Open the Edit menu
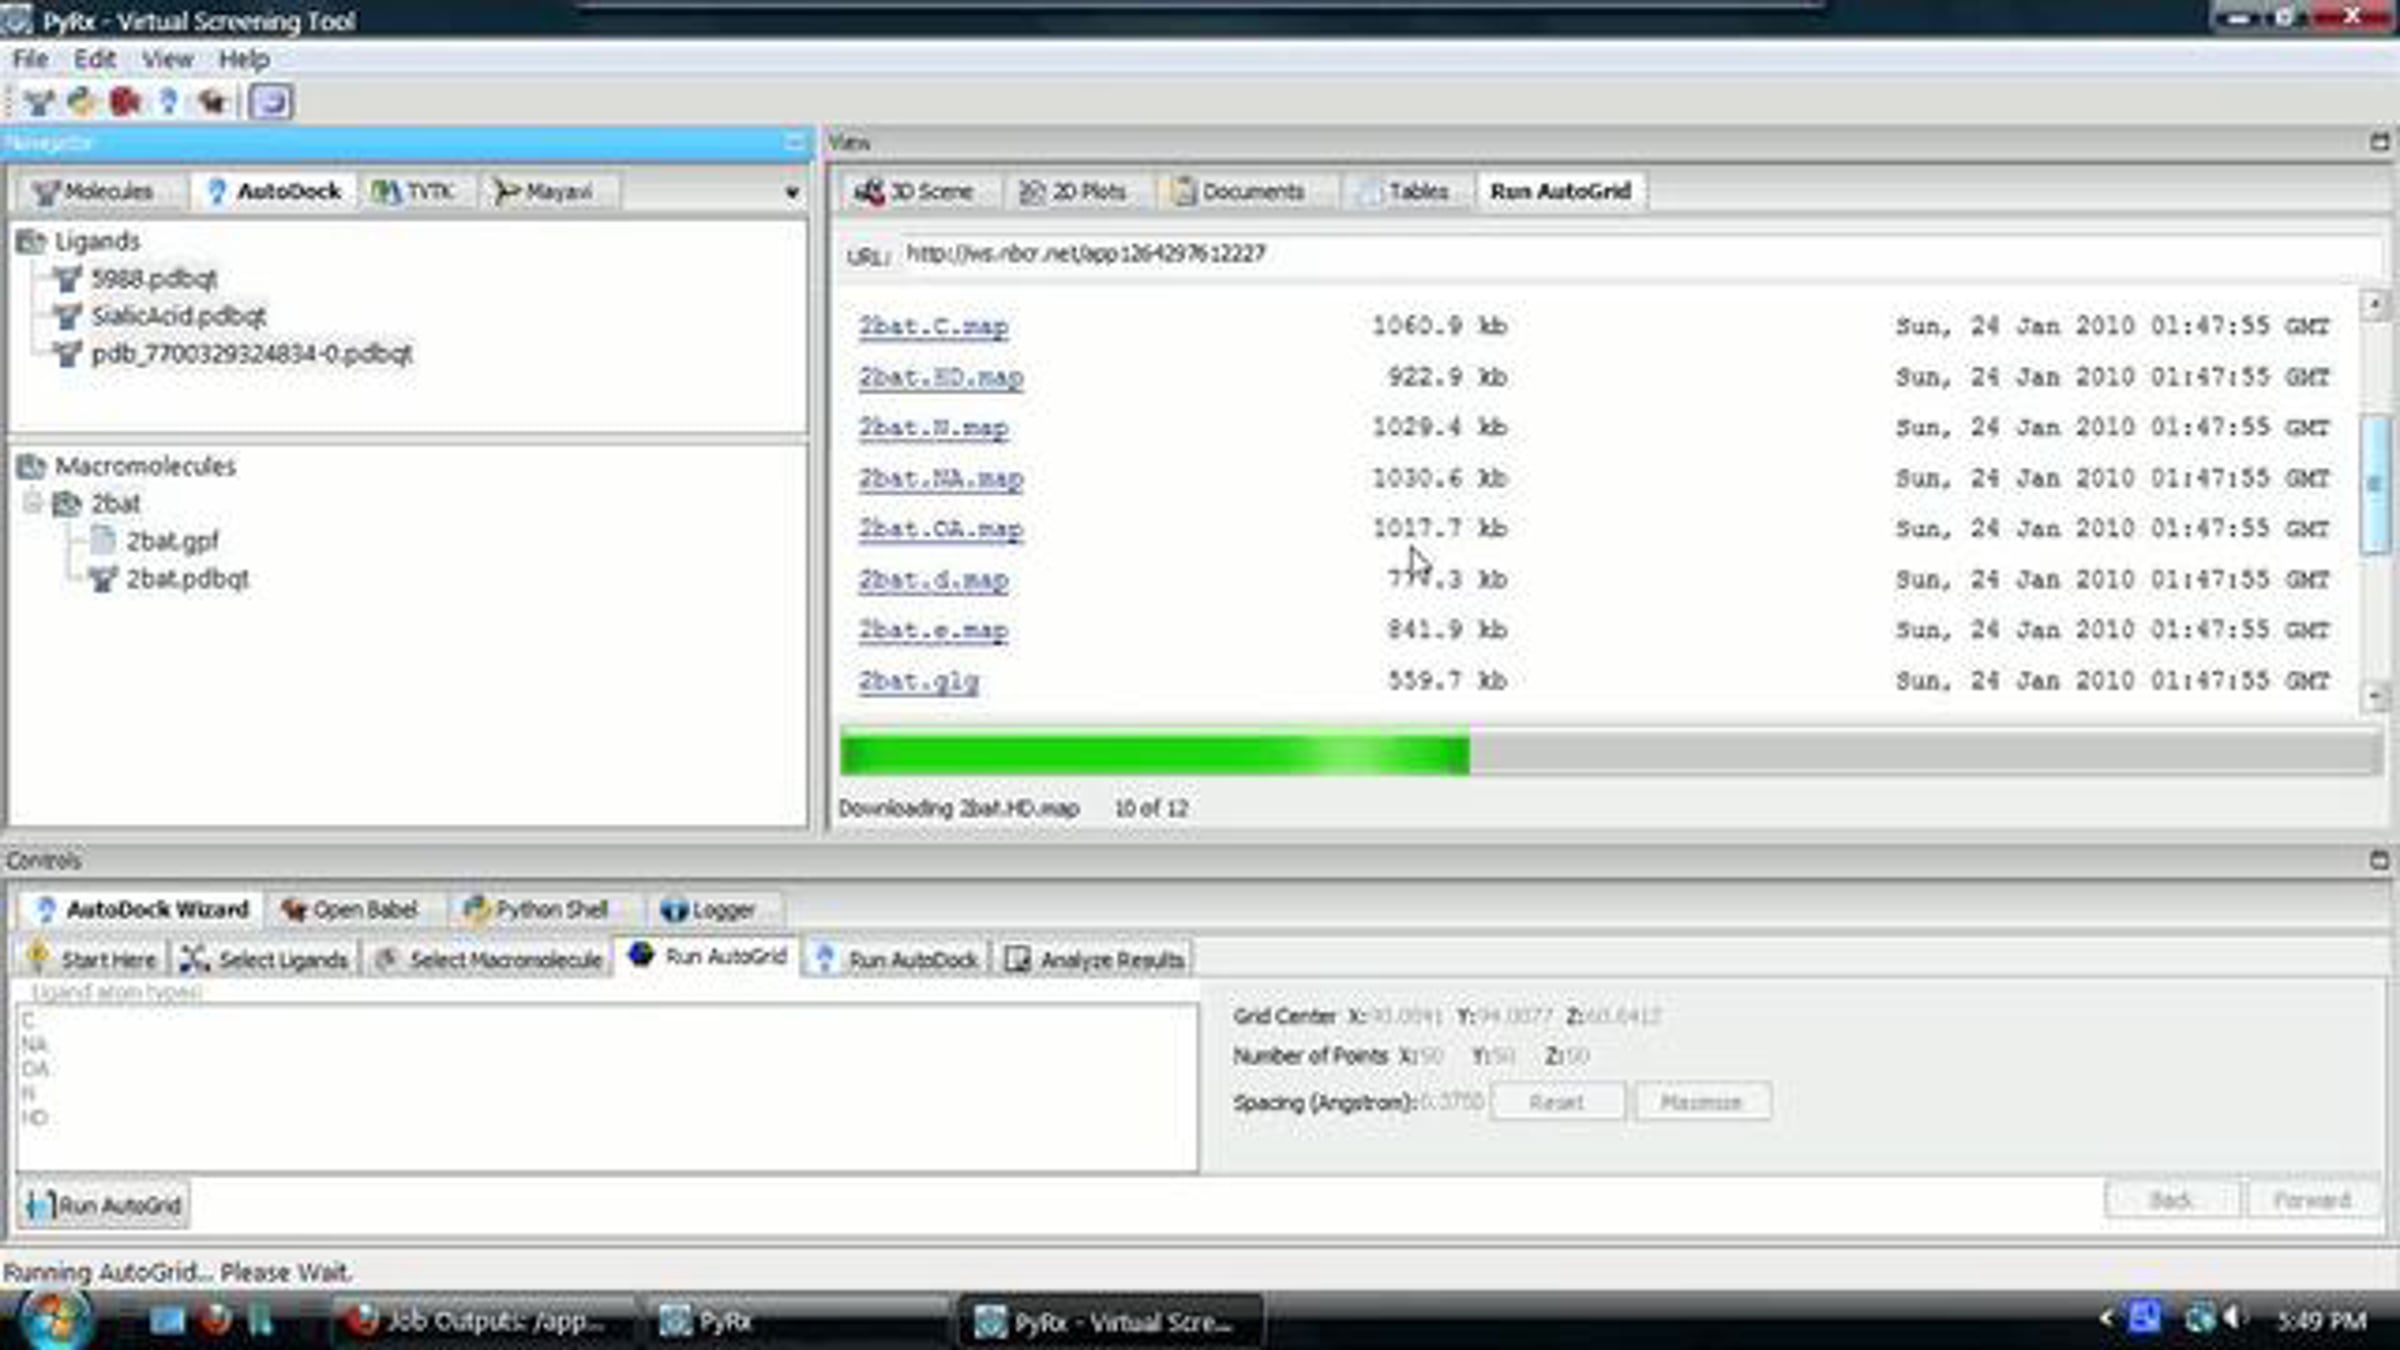The width and height of the screenshot is (2400, 1350). tap(95, 59)
